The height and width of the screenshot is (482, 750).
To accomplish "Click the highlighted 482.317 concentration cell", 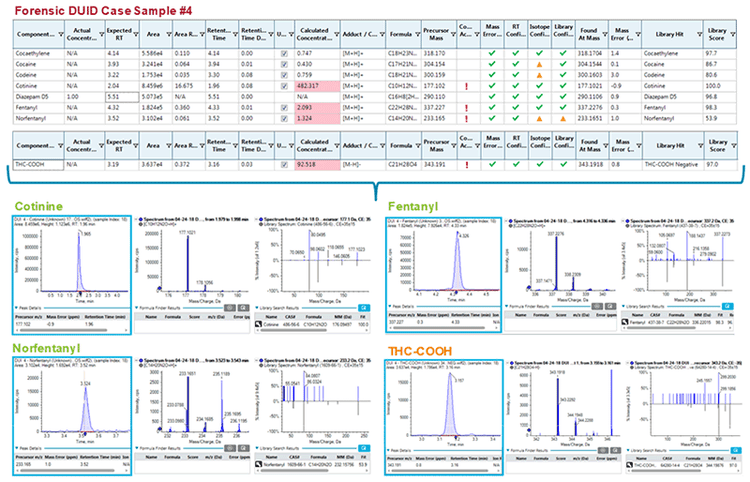I will click(x=316, y=85).
